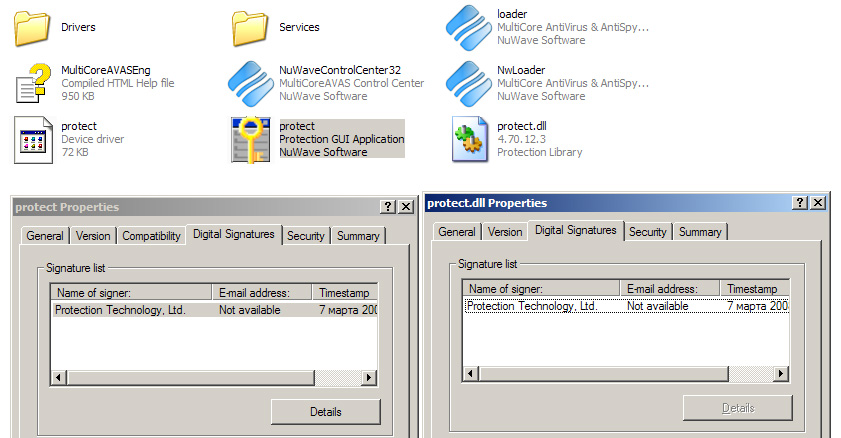
Task: Click horizontal scrollbar thumb in protect.dll Properties list
Action: (x=603, y=373)
